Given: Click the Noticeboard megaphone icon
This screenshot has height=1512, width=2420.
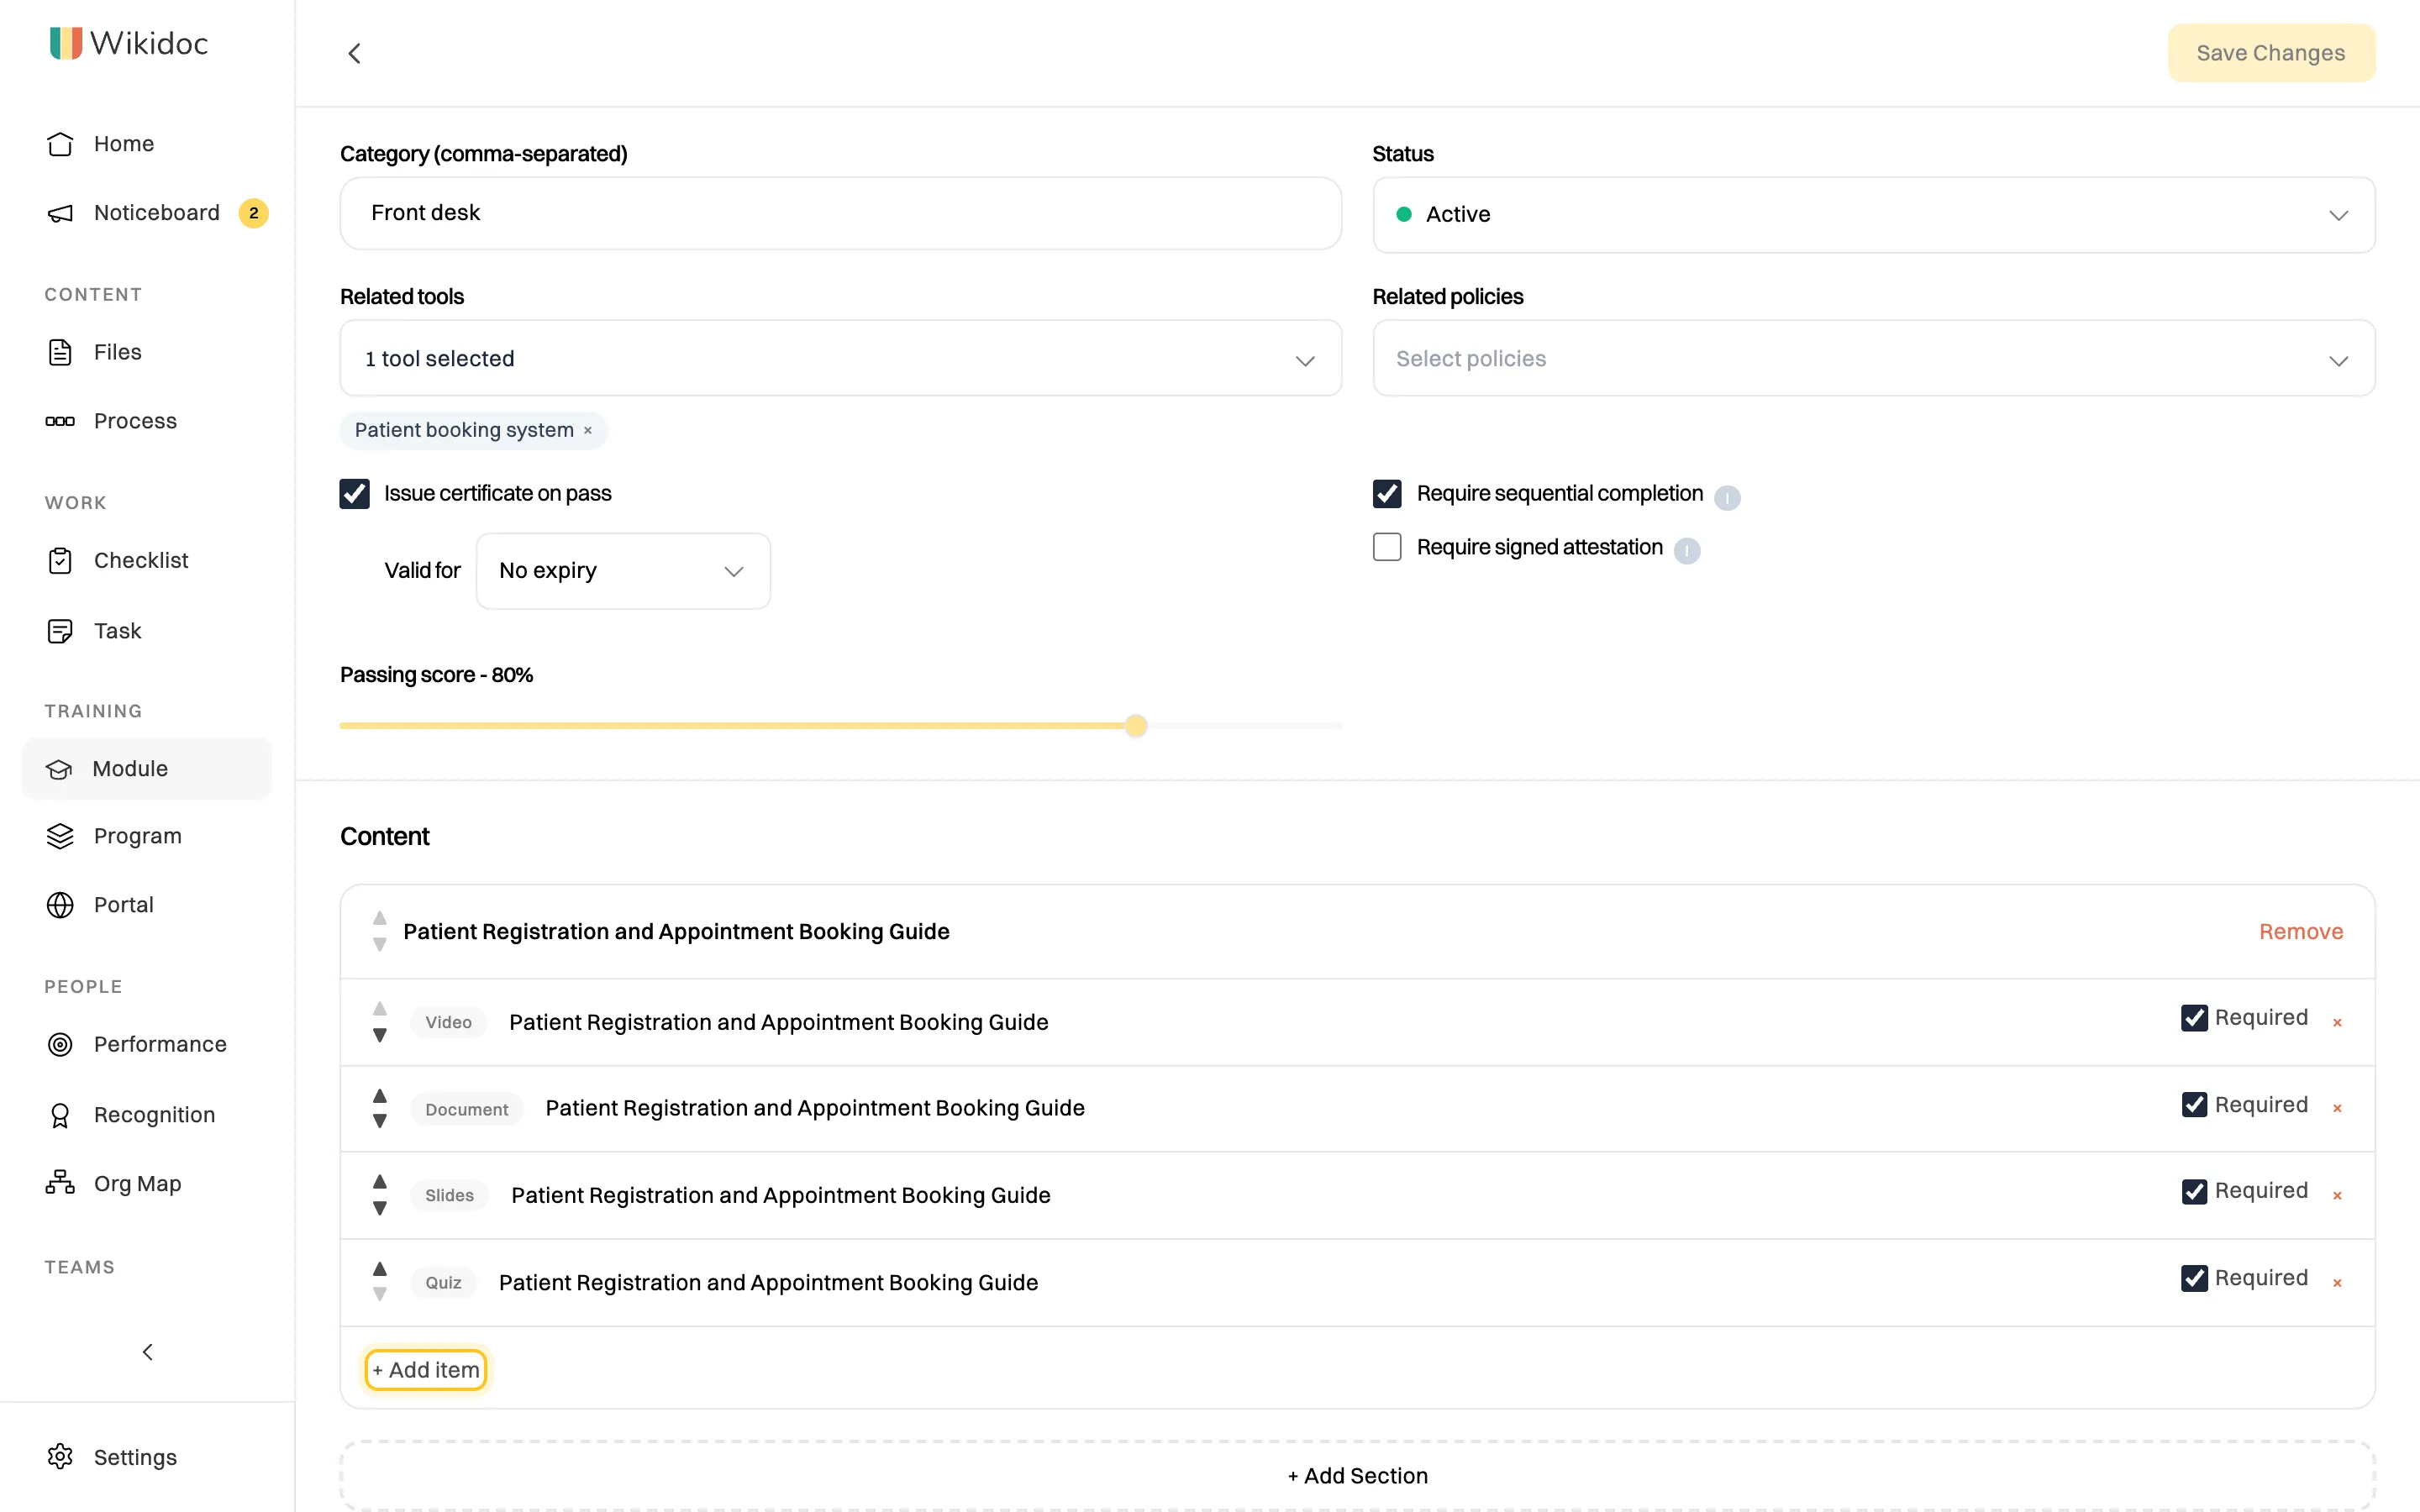Looking at the screenshot, I should [60, 213].
